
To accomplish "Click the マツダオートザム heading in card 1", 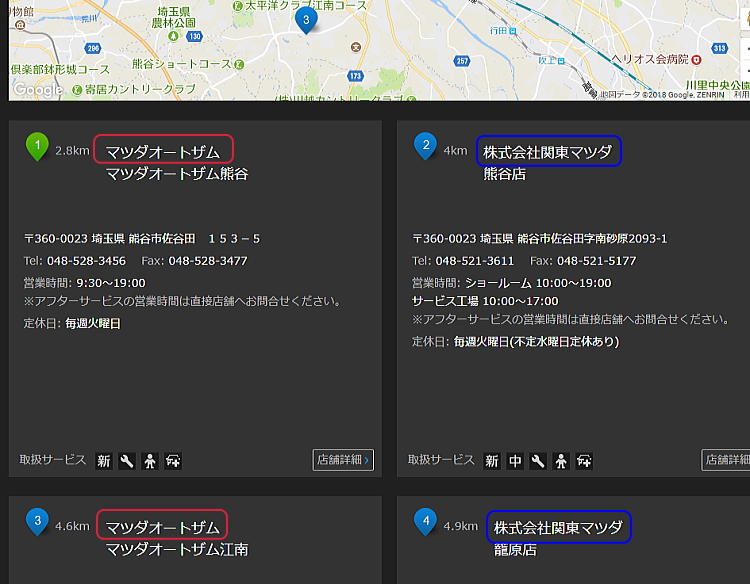I will [163, 152].
